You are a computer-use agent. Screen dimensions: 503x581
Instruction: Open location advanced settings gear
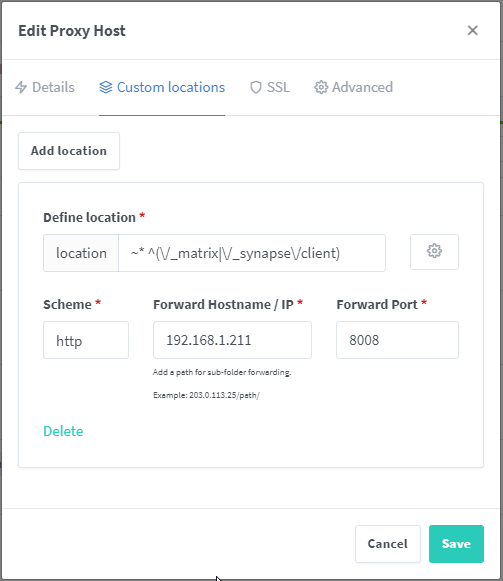tap(434, 252)
